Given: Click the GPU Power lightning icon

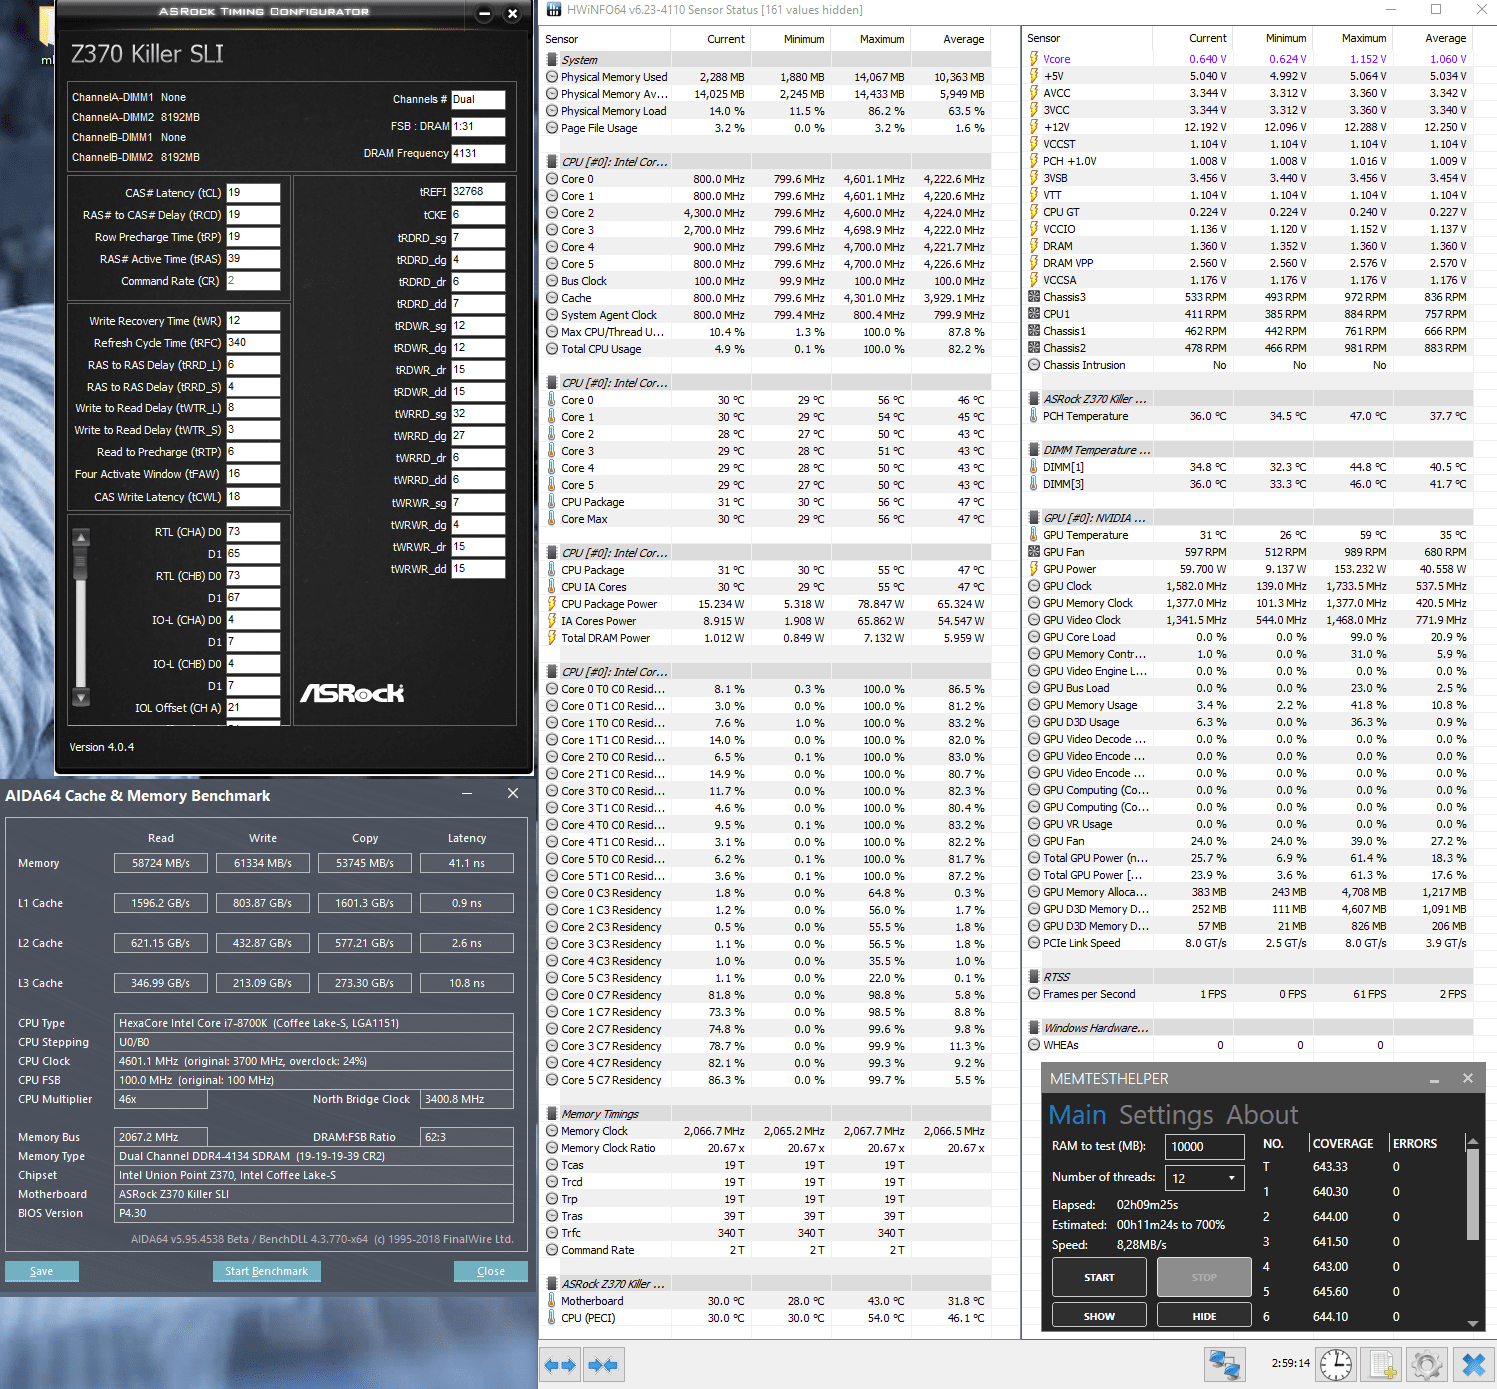Looking at the screenshot, I should click(x=1034, y=569).
